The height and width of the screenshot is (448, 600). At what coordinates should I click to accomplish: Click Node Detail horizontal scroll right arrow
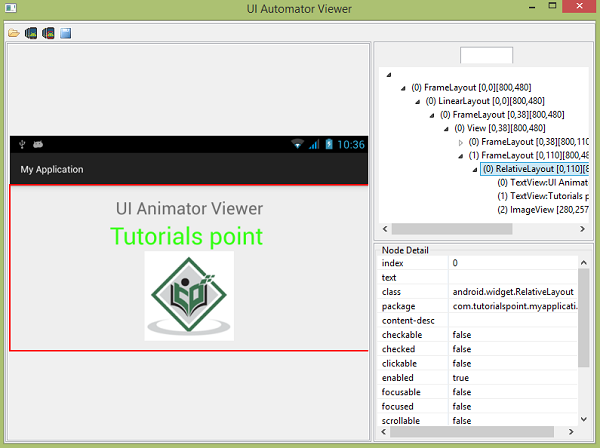[571, 432]
